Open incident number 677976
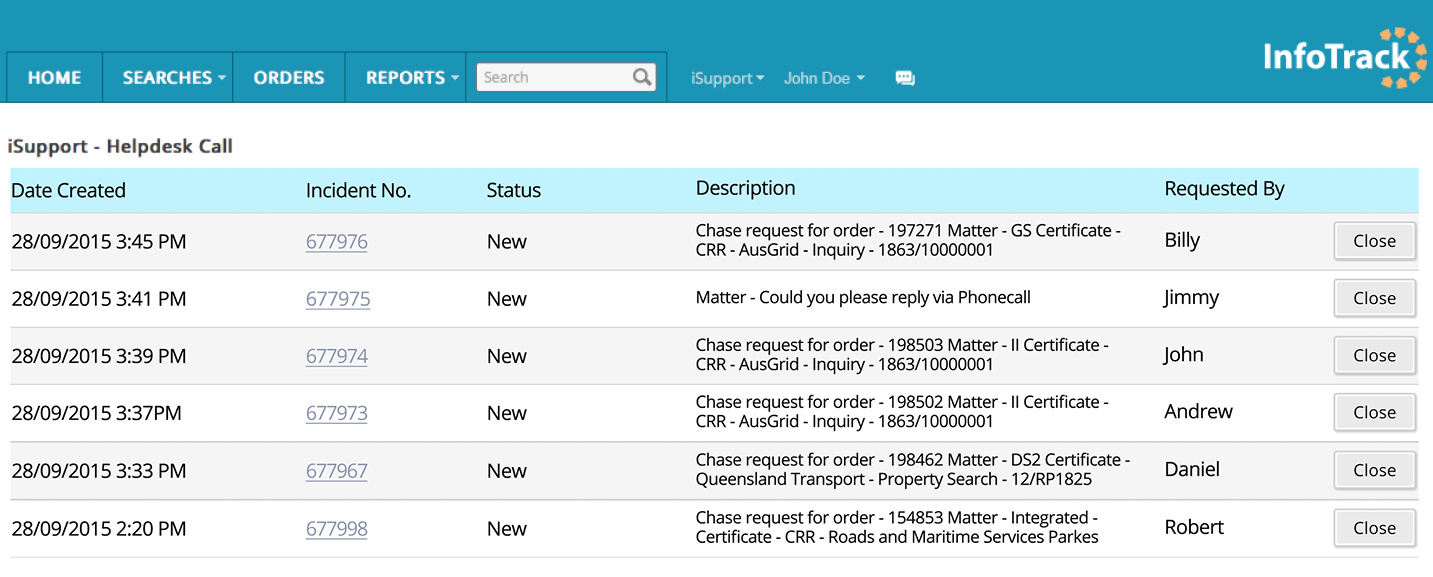1433x577 pixels. coord(337,242)
